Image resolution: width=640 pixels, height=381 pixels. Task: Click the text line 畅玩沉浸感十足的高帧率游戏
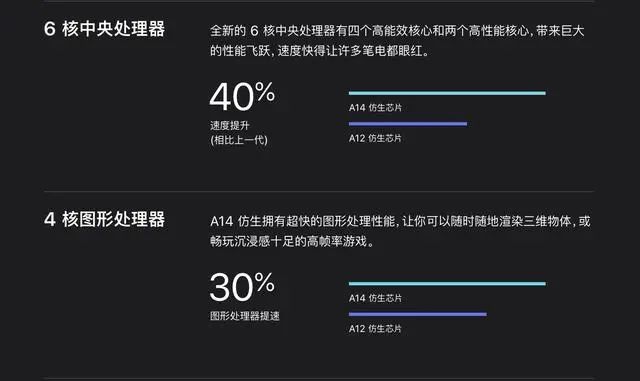(x=292, y=241)
